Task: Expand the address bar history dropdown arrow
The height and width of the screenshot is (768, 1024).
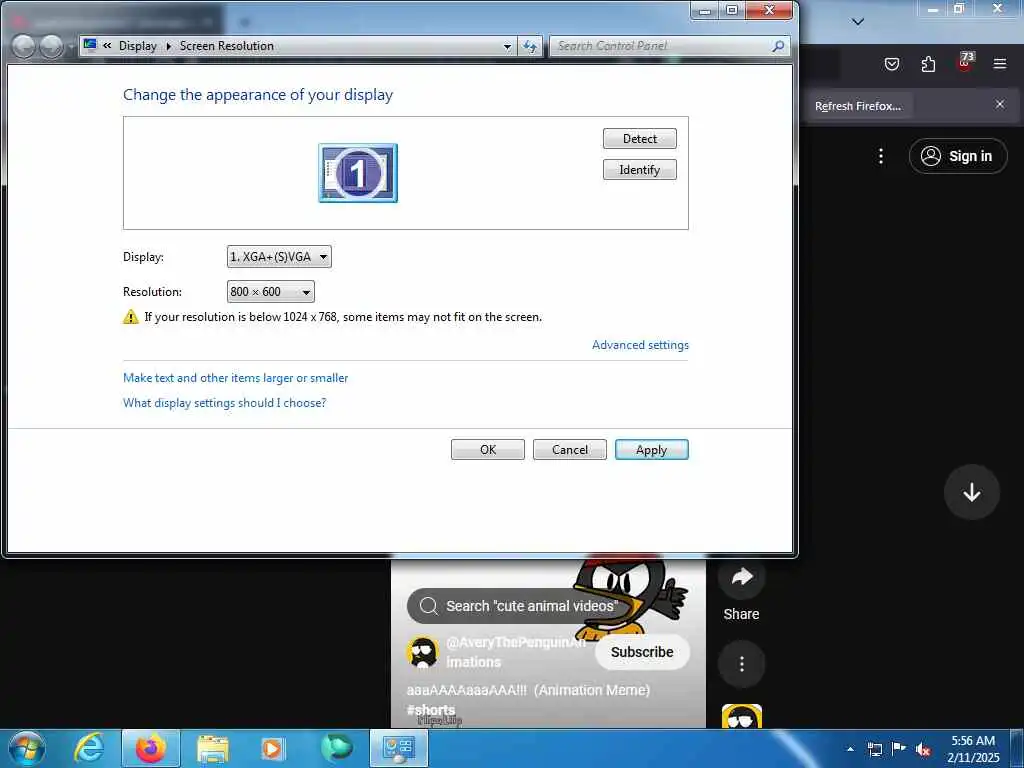Action: (507, 46)
